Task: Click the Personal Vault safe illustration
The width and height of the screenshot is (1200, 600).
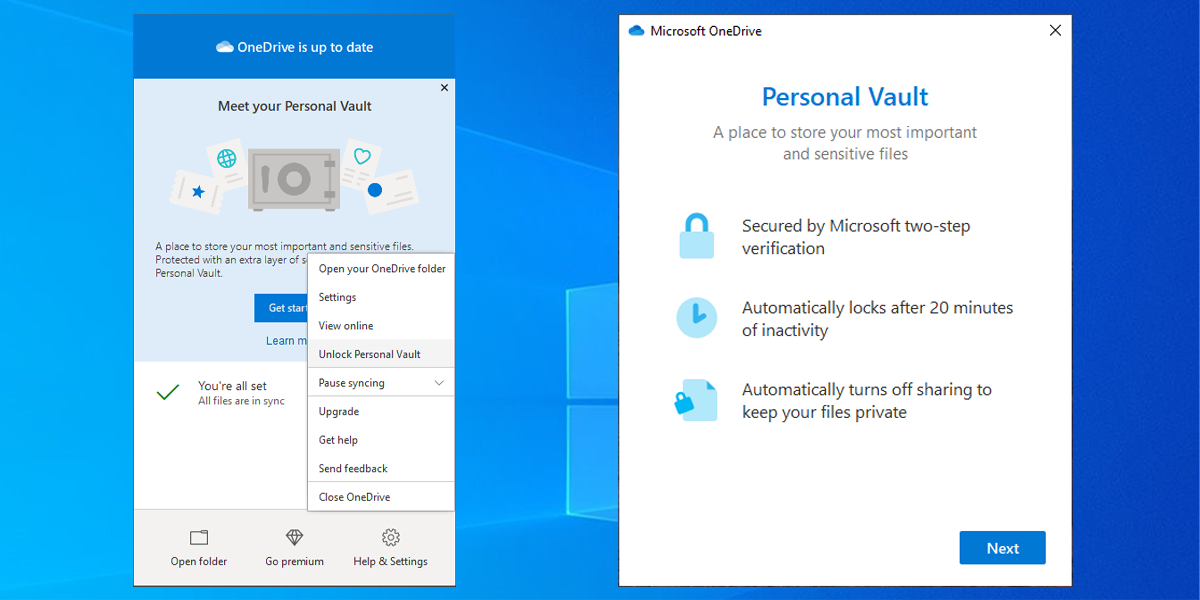Action: click(293, 178)
